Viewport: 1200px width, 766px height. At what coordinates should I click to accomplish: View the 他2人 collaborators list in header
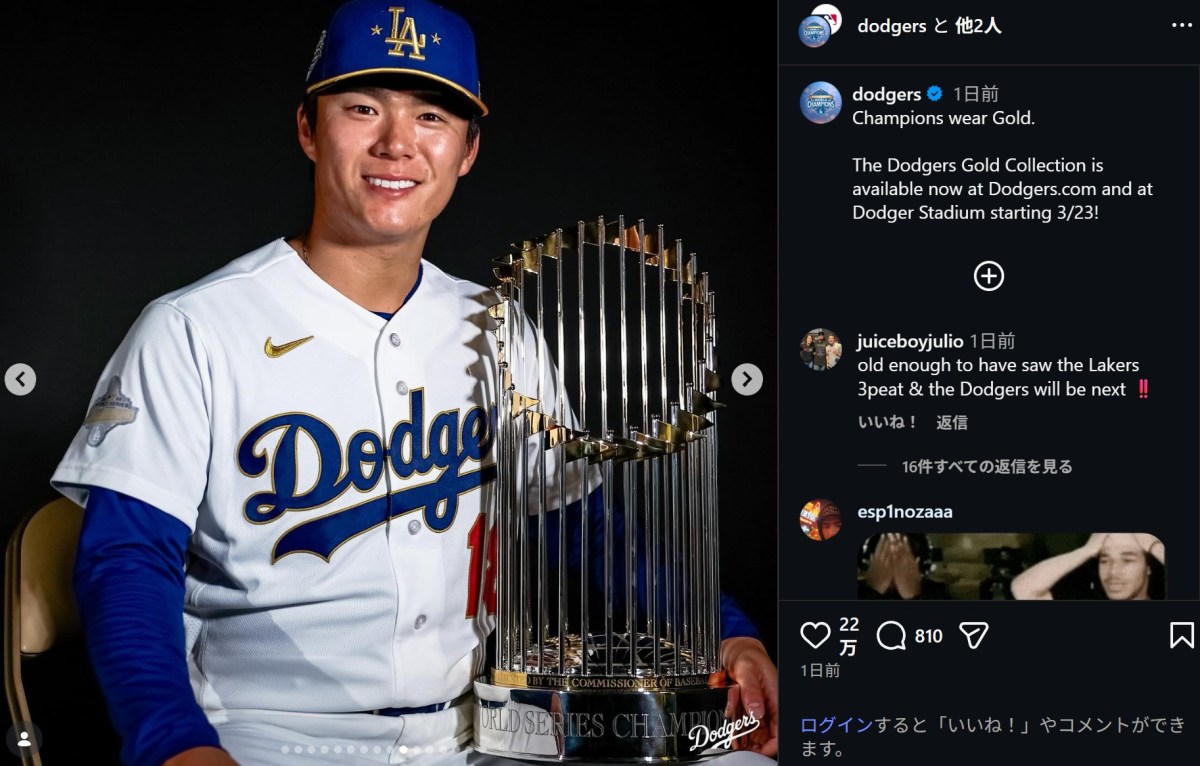click(x=978, y=26)
